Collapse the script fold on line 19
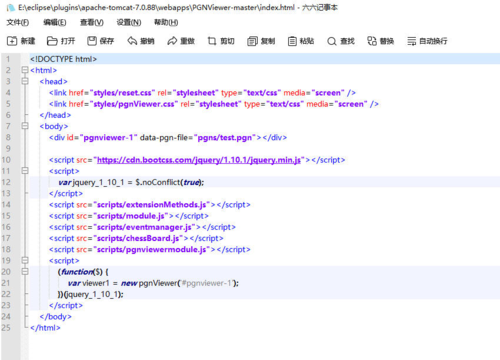 pyautogui.click(x=25, y=260)
